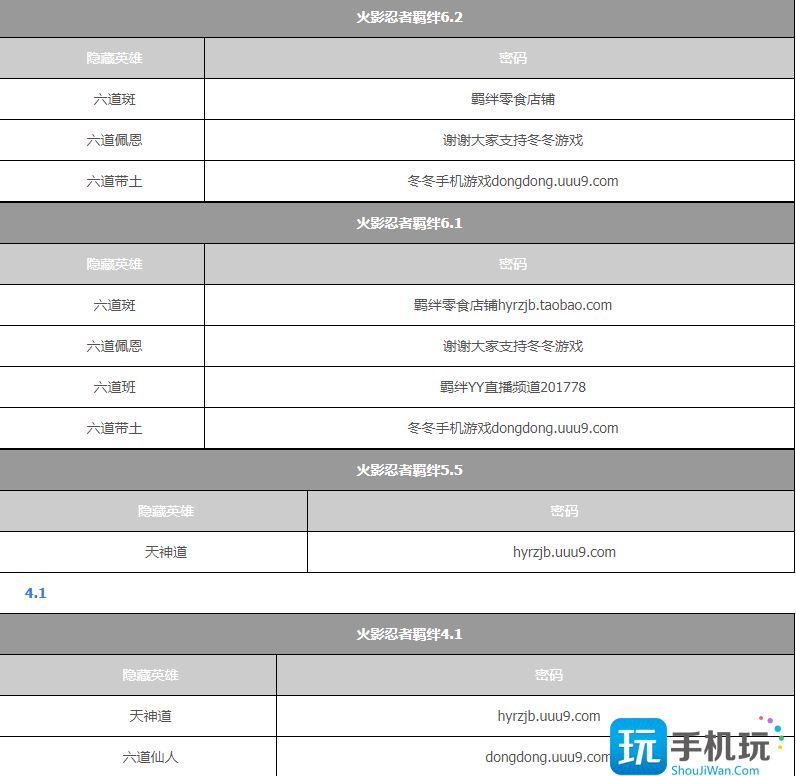The height and width of the screenshot is (776, 796).
Task: Click the 六道仙人 hero cell
Action: pos(138,757)
